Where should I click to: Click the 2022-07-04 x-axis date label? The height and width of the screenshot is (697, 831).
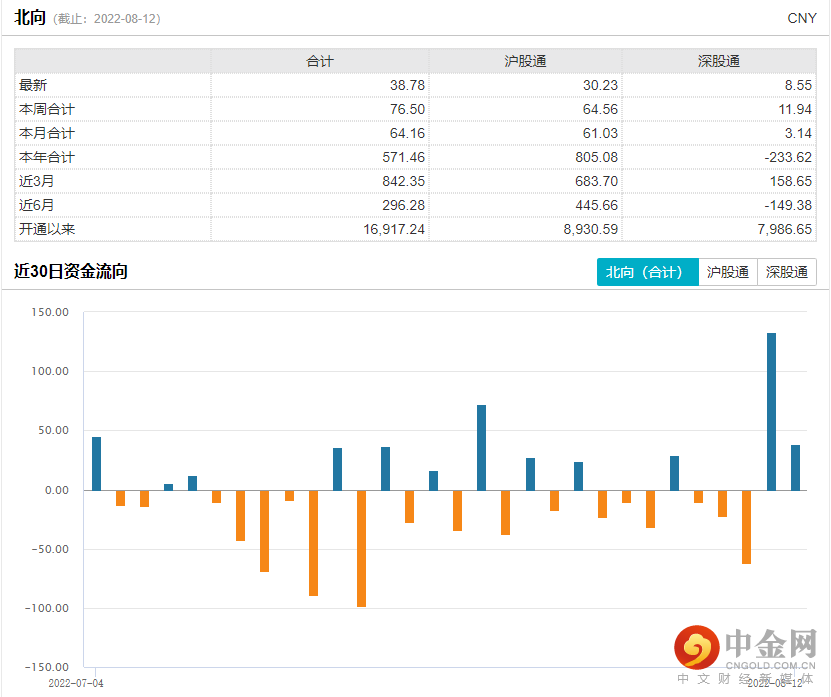tap(76, 682)
